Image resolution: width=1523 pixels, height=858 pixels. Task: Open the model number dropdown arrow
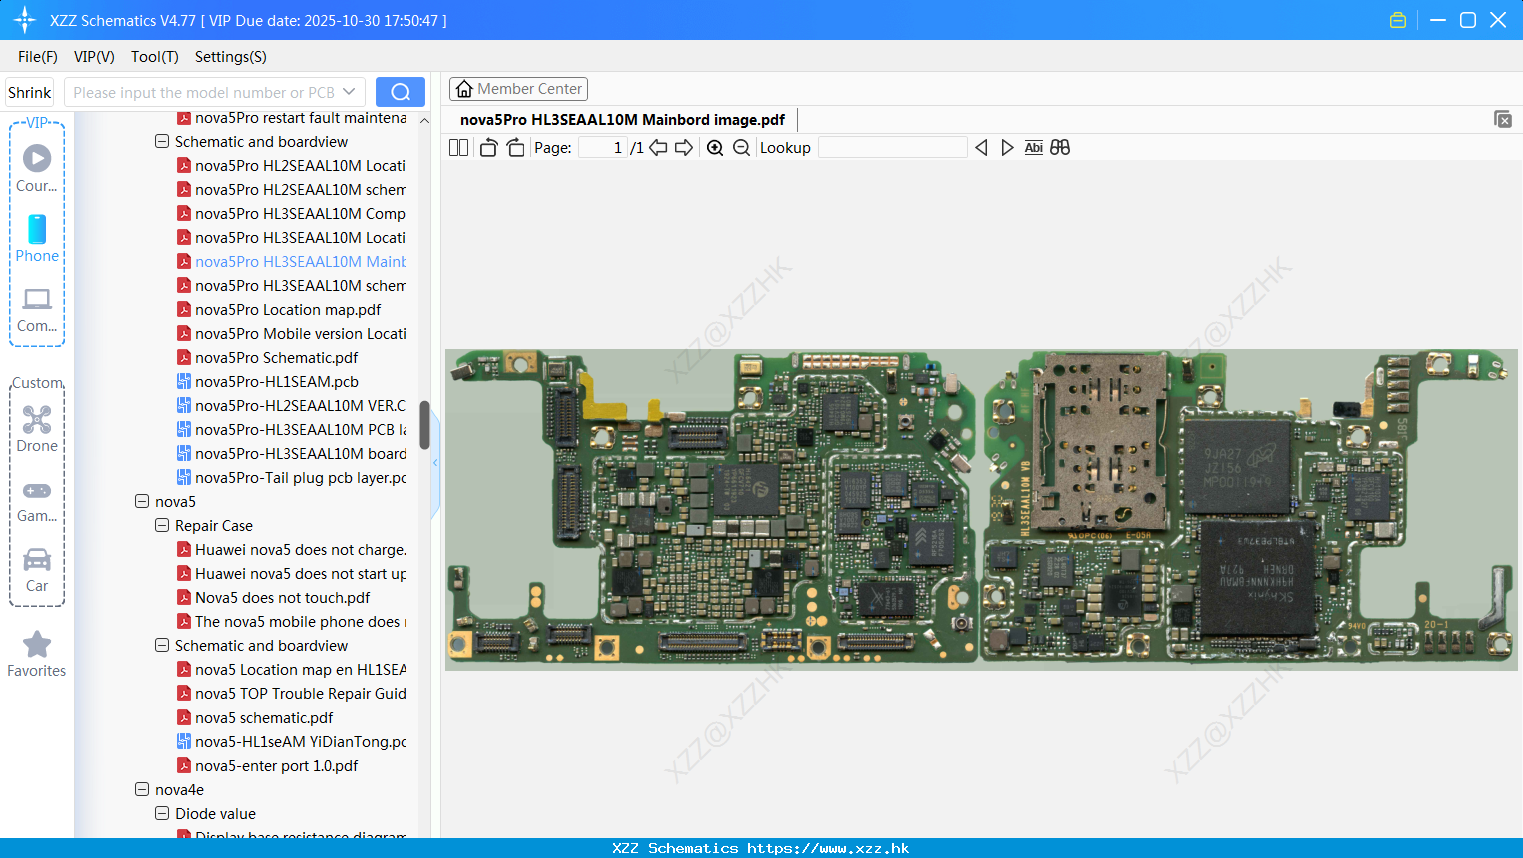click(x=349, y=92)
